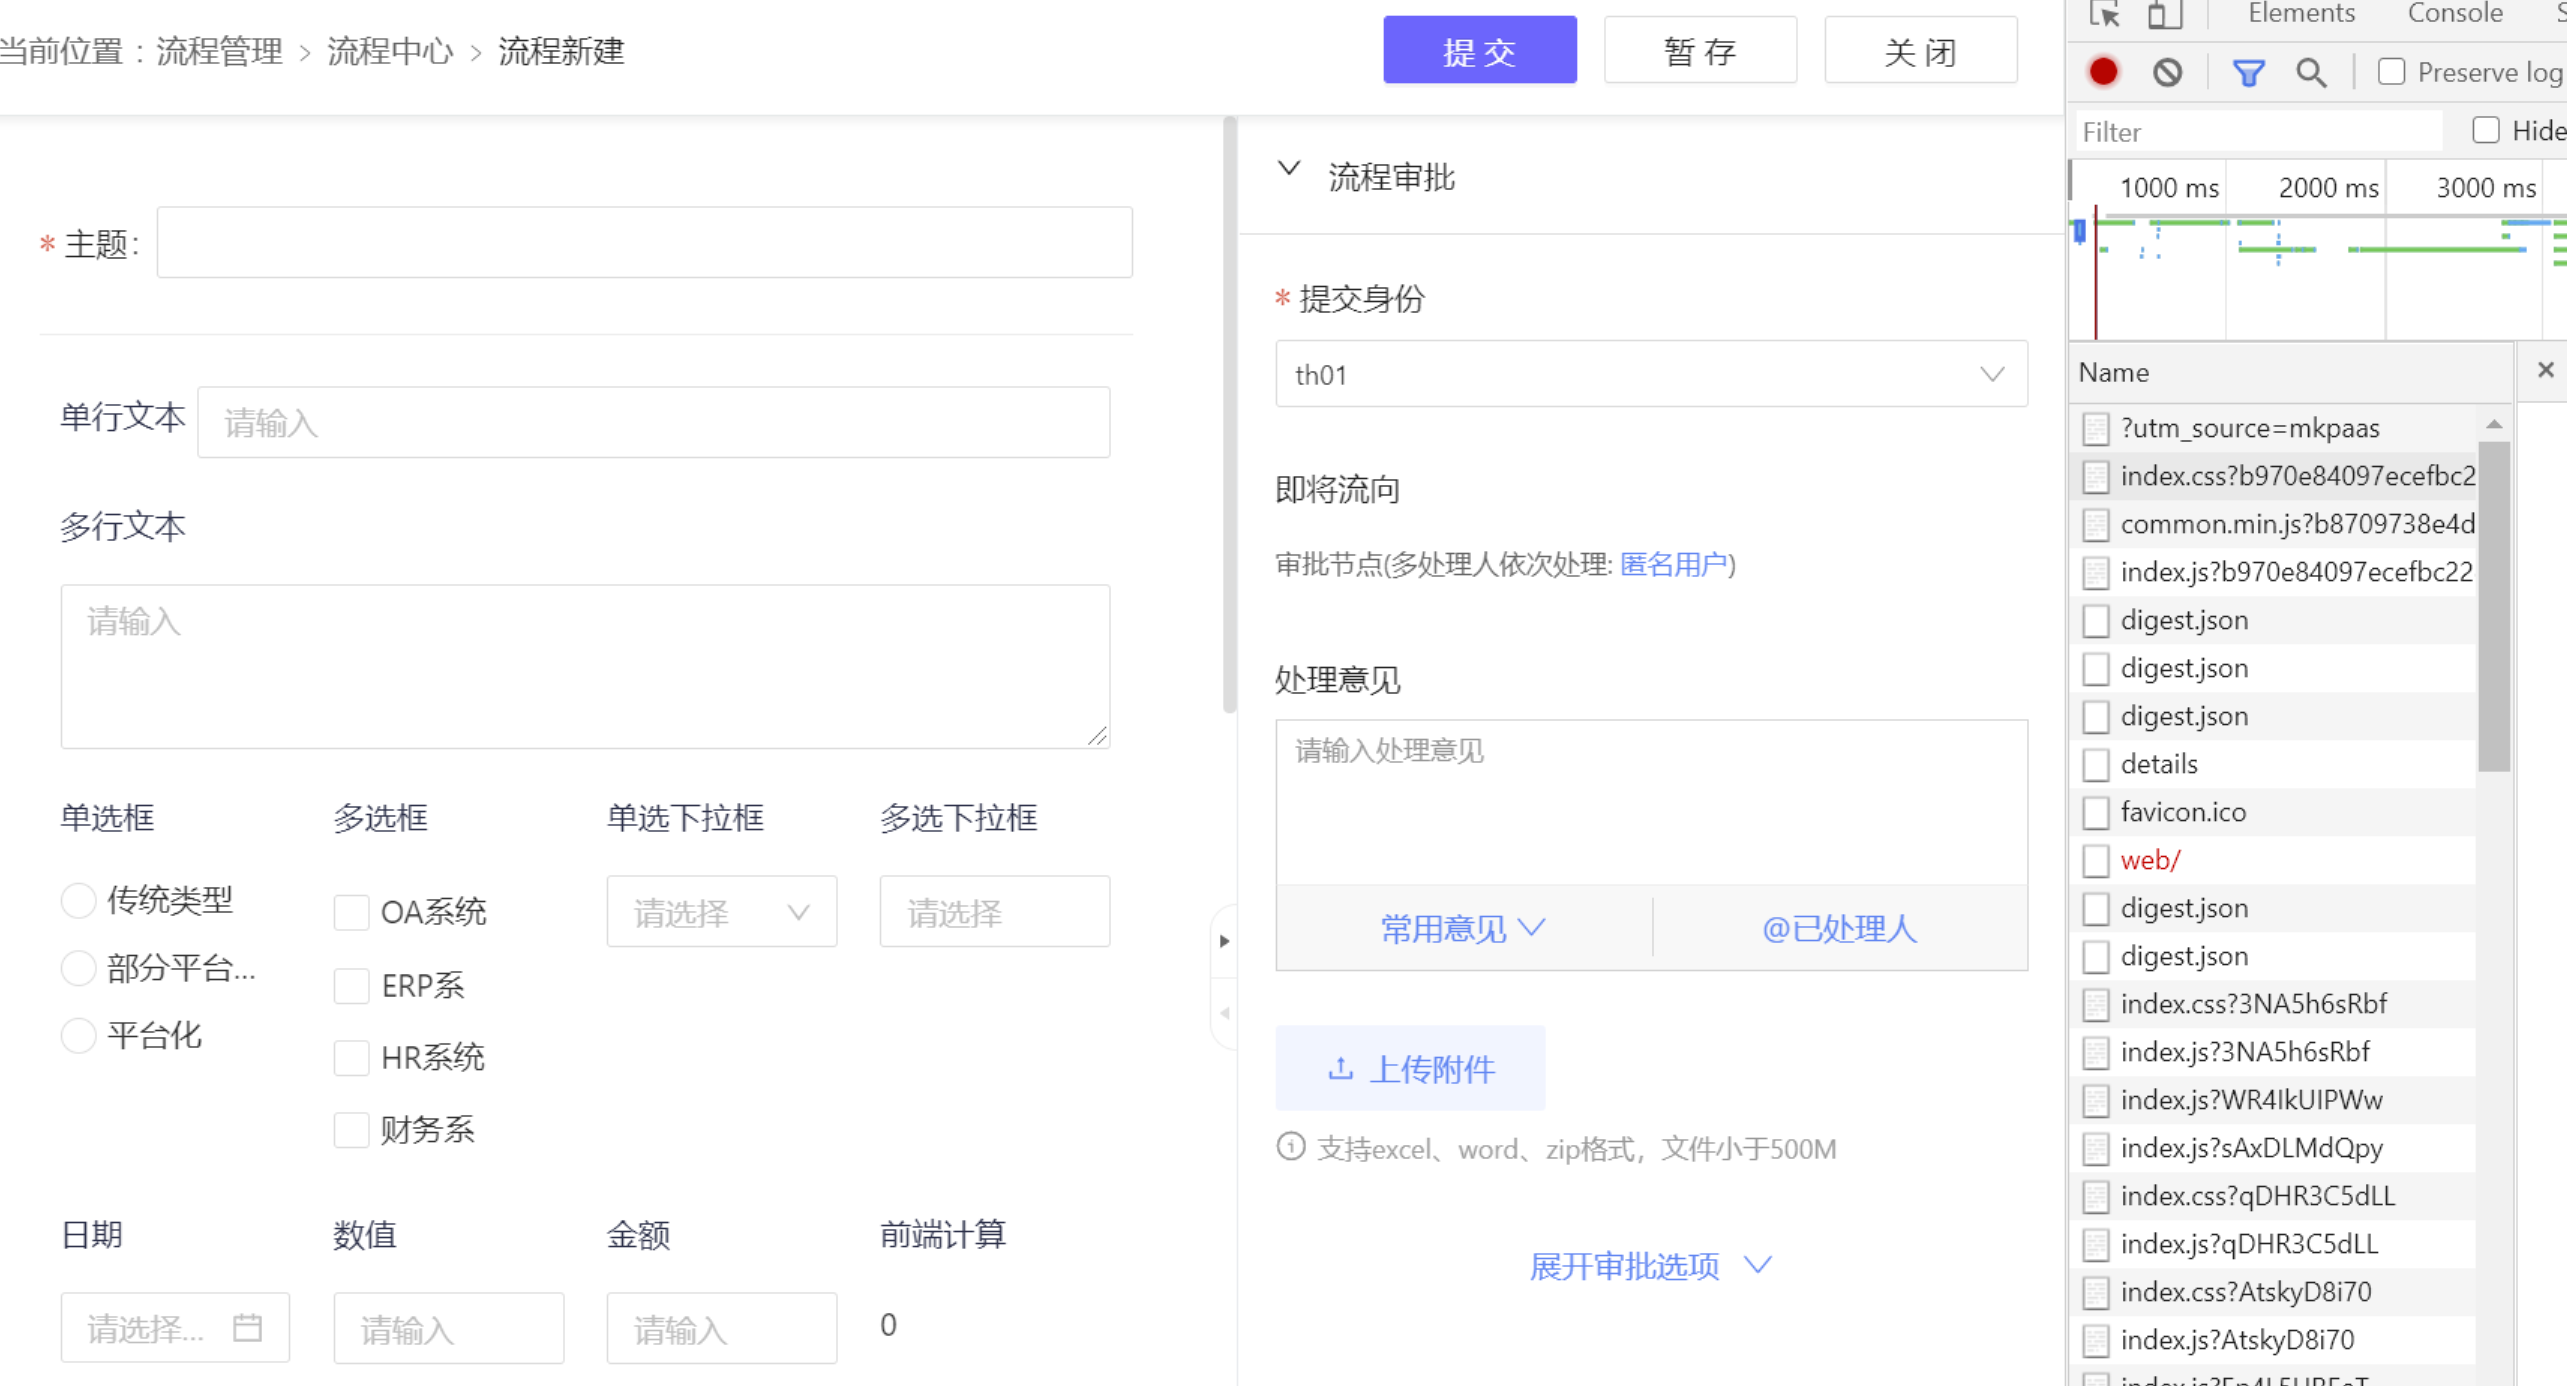This screenshot has width=2567, height=1386.
Task: Open the 提交身份 th01 dropdown
Action: click(x=1651, y=374)
